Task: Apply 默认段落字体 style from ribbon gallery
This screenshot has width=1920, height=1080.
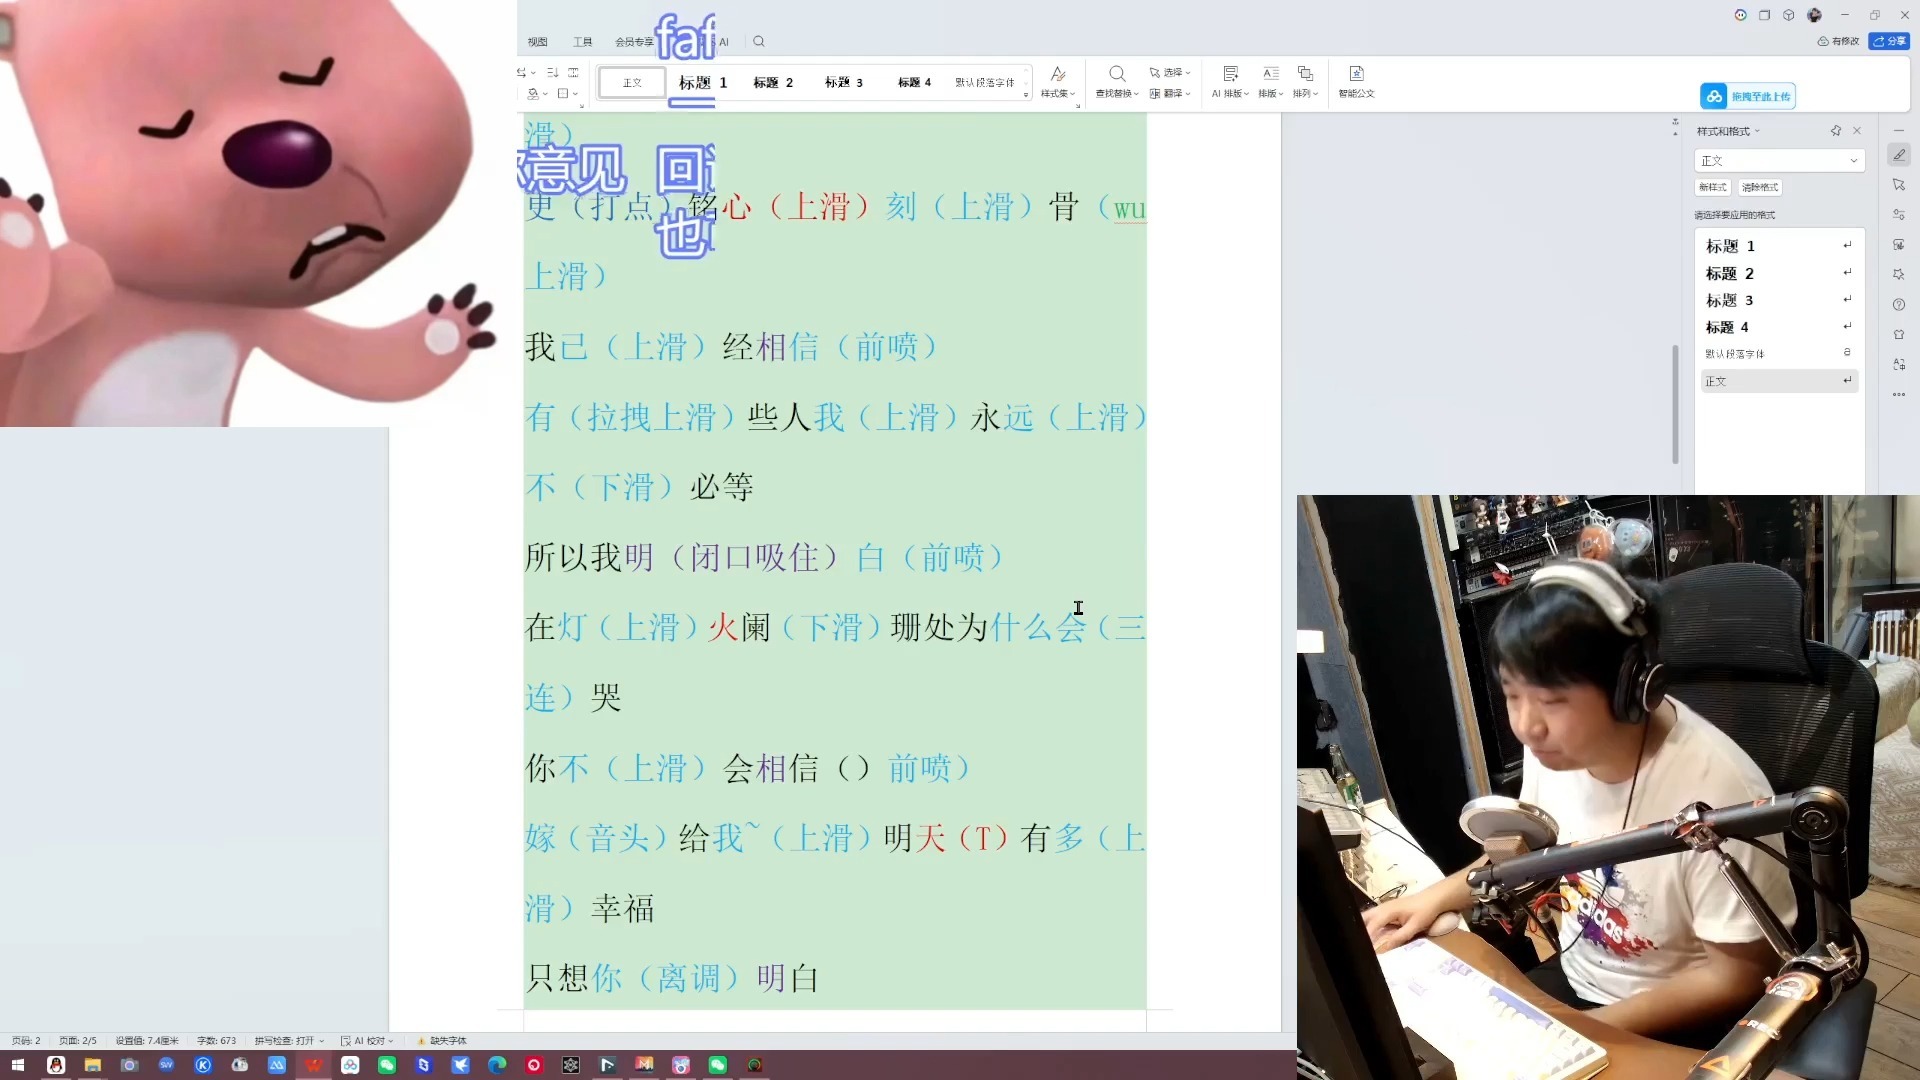Action: 984,83
